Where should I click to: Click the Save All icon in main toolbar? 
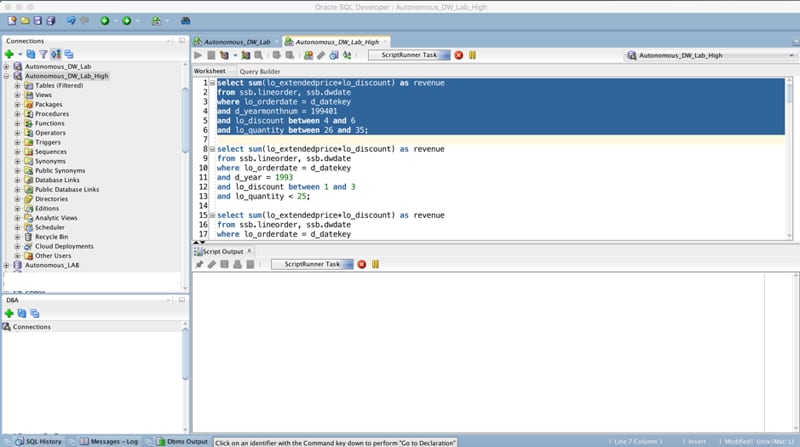point(50,20)
